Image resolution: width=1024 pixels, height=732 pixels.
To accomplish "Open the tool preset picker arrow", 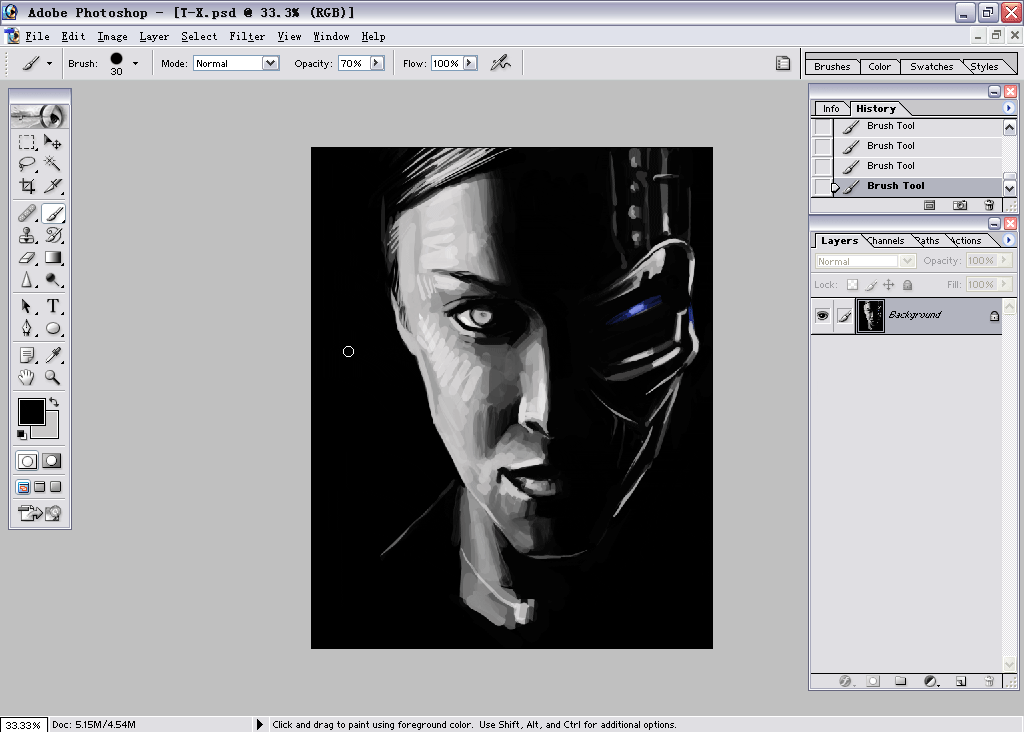I will pos(49,63).
